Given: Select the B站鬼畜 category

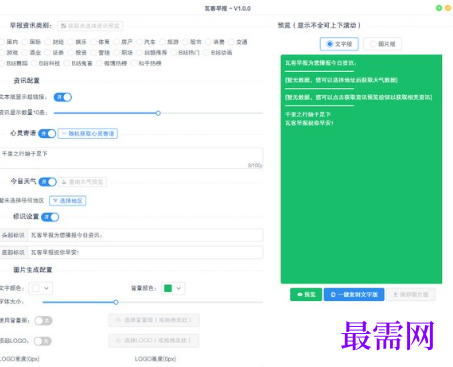Looking at the screenshot, I should pyautogui.click(x=78, y=63).
